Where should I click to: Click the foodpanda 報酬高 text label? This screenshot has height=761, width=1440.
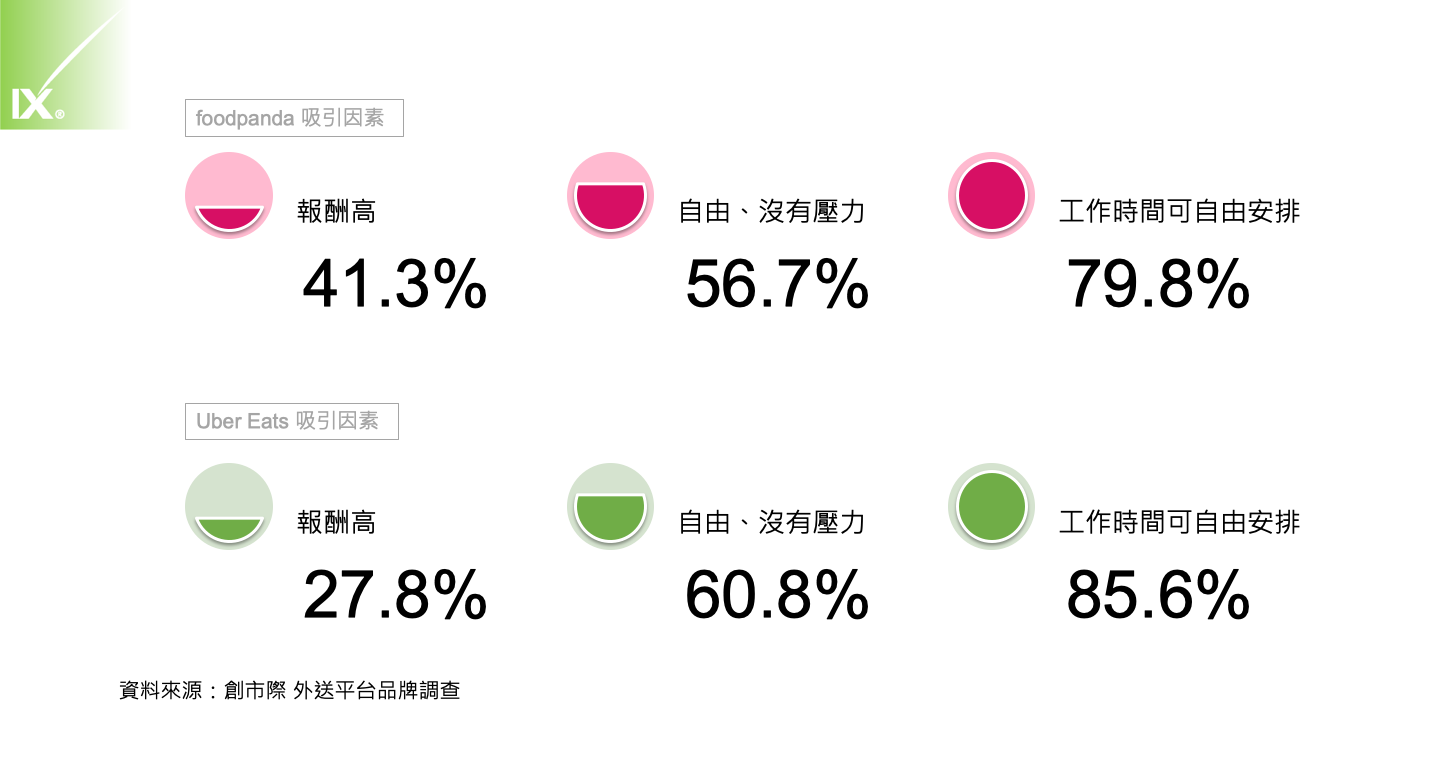click(336, 212)
